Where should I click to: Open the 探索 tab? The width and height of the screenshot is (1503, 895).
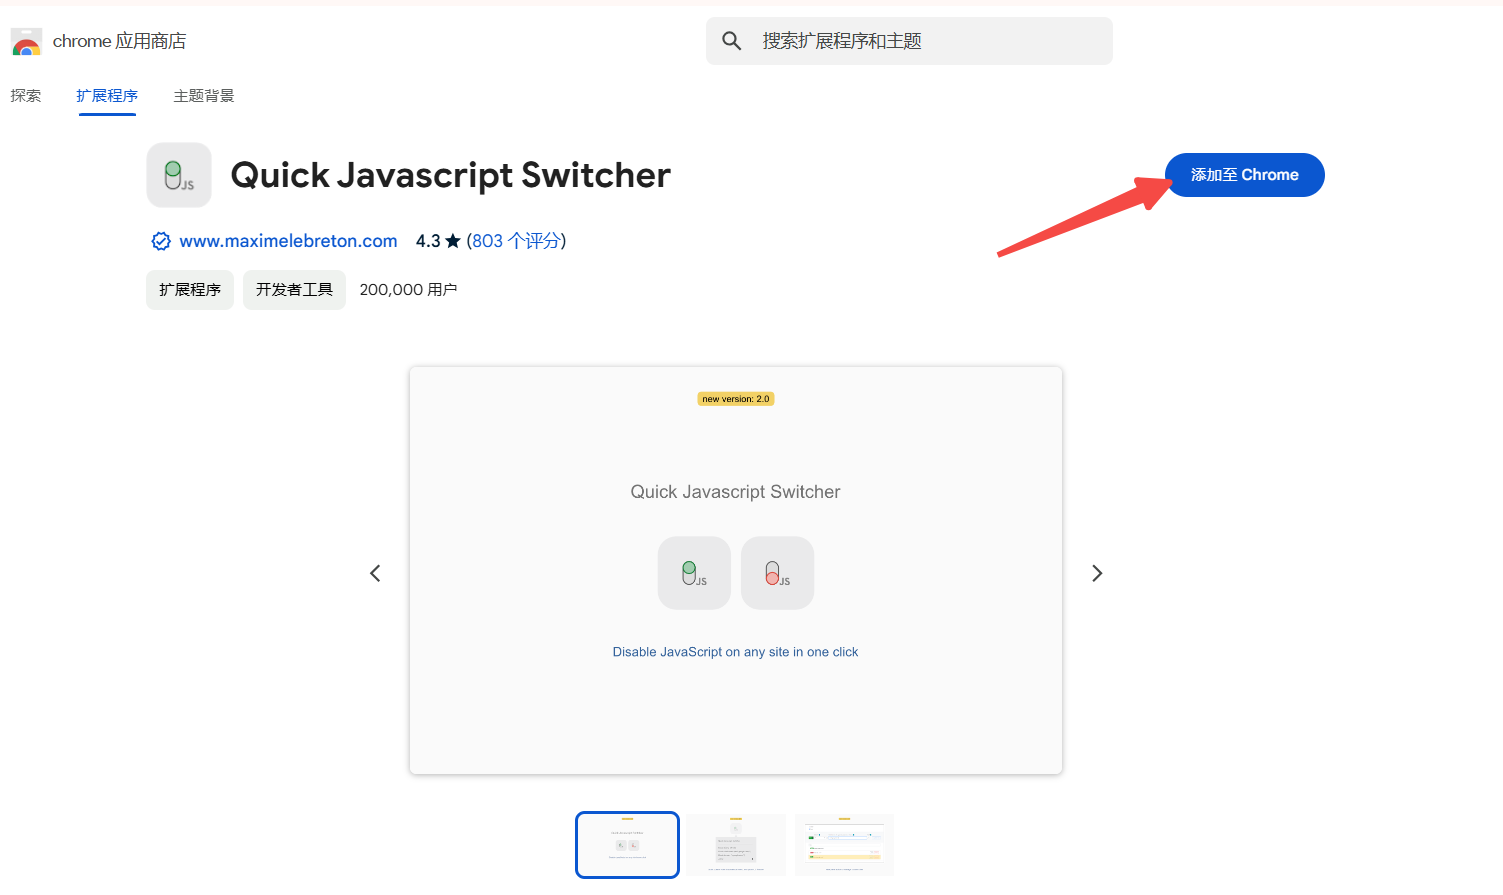[x=26, y=96]
